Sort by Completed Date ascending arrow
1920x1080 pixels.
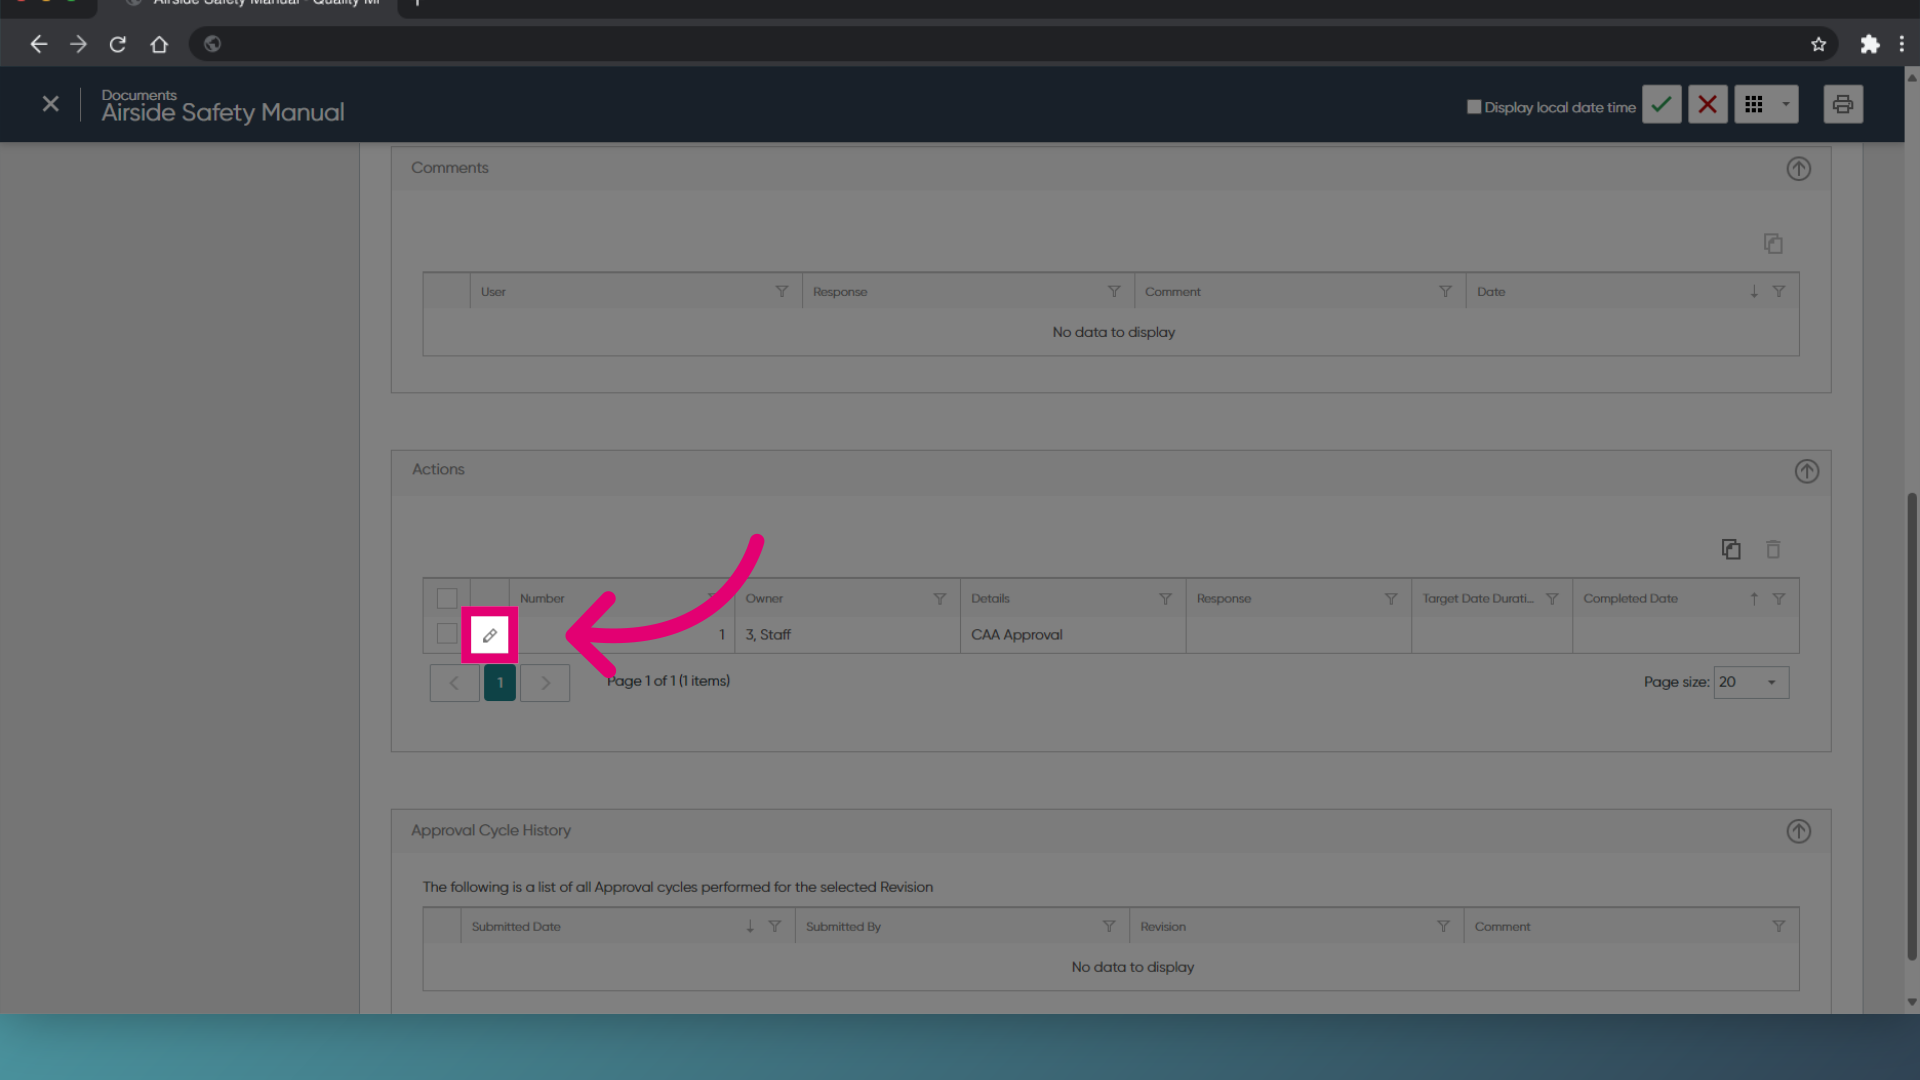coord(1754,598)
